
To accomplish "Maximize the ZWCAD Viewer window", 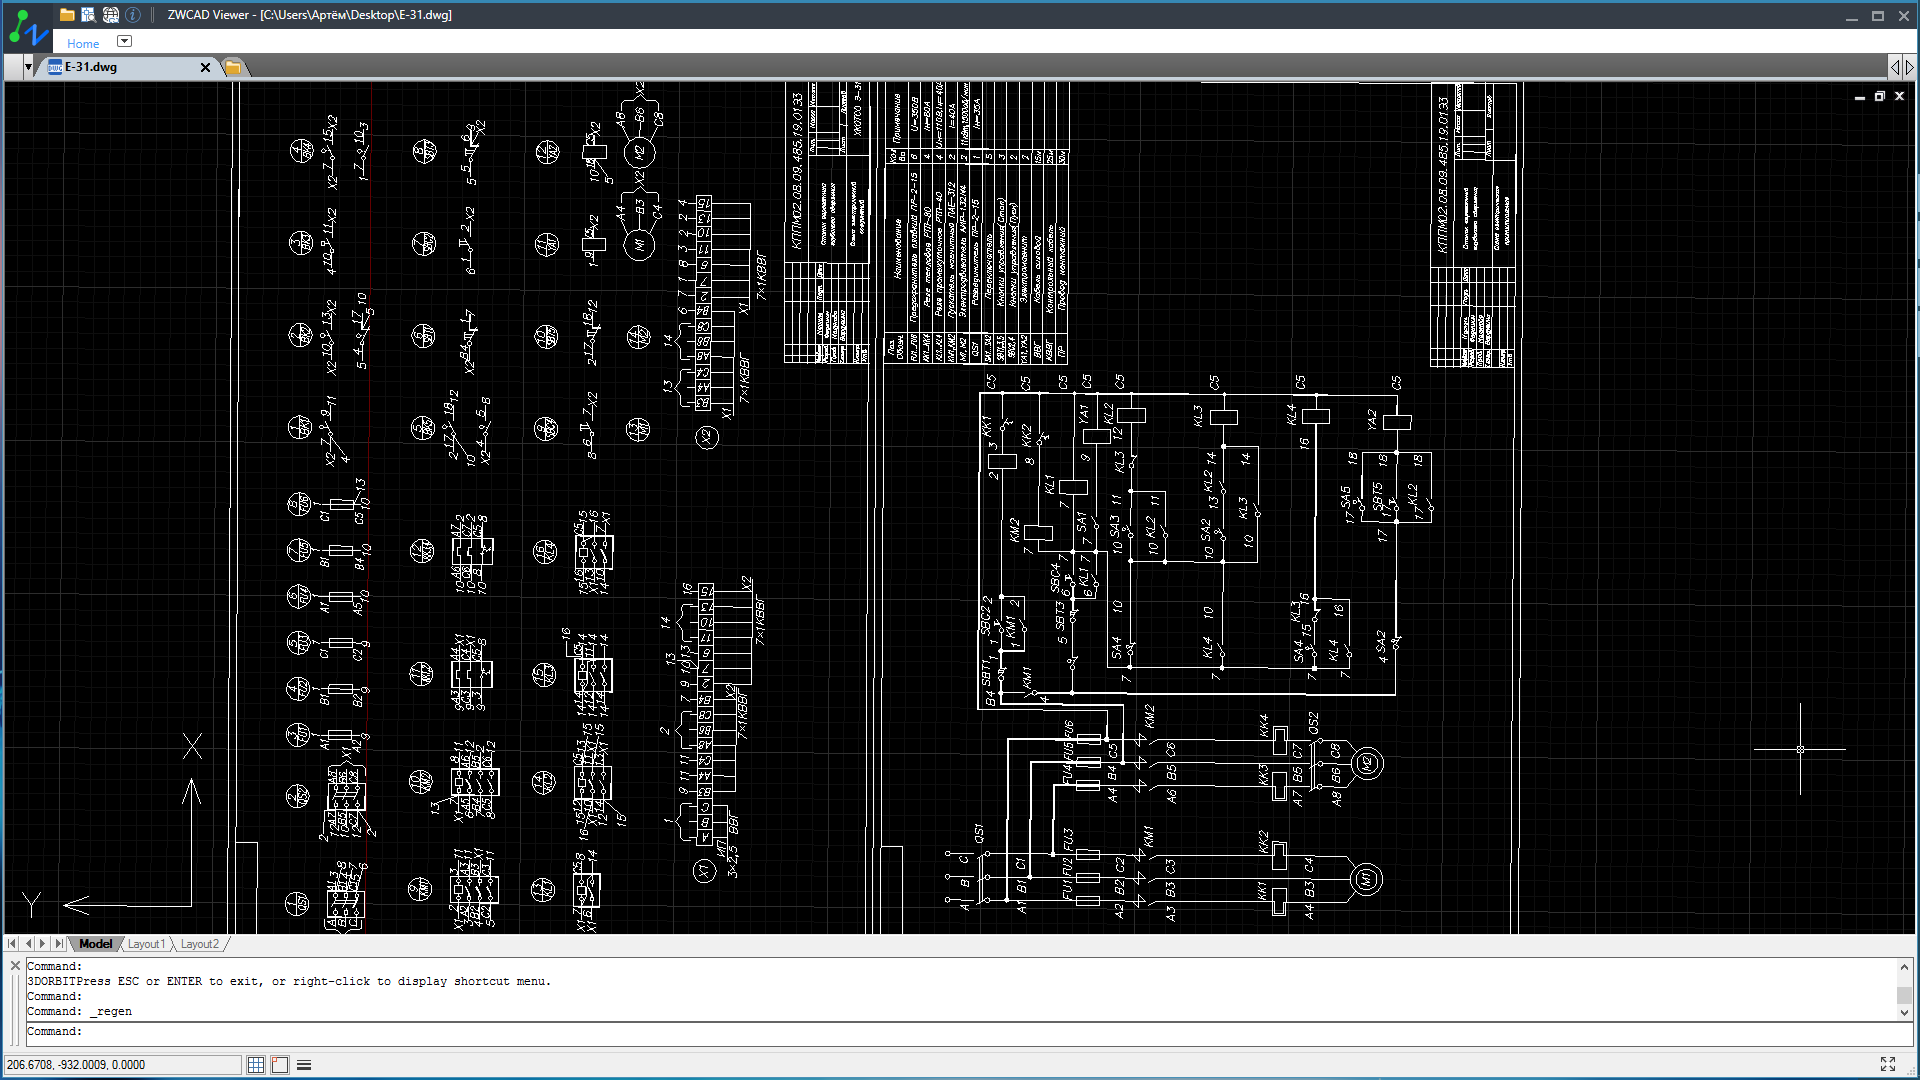I will pyautogui.click(x=1878, y=16).
